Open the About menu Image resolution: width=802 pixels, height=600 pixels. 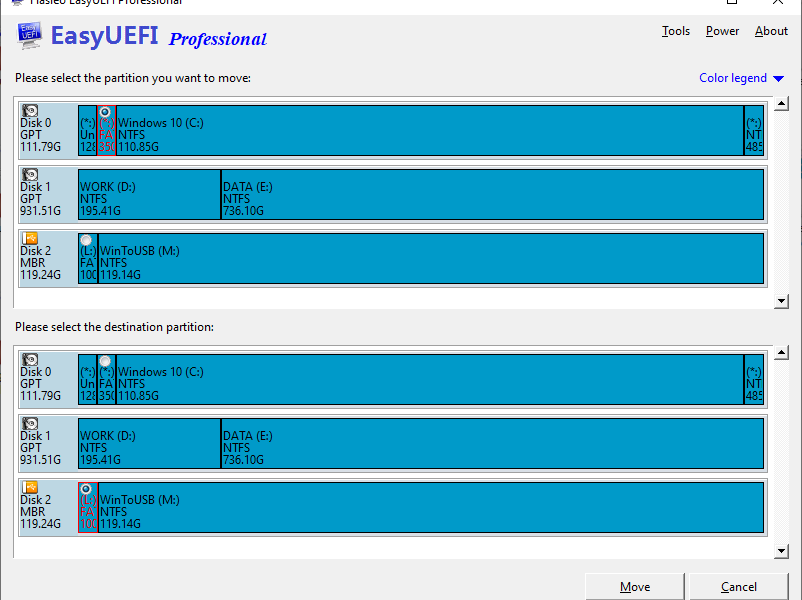(x=771, y=31)
